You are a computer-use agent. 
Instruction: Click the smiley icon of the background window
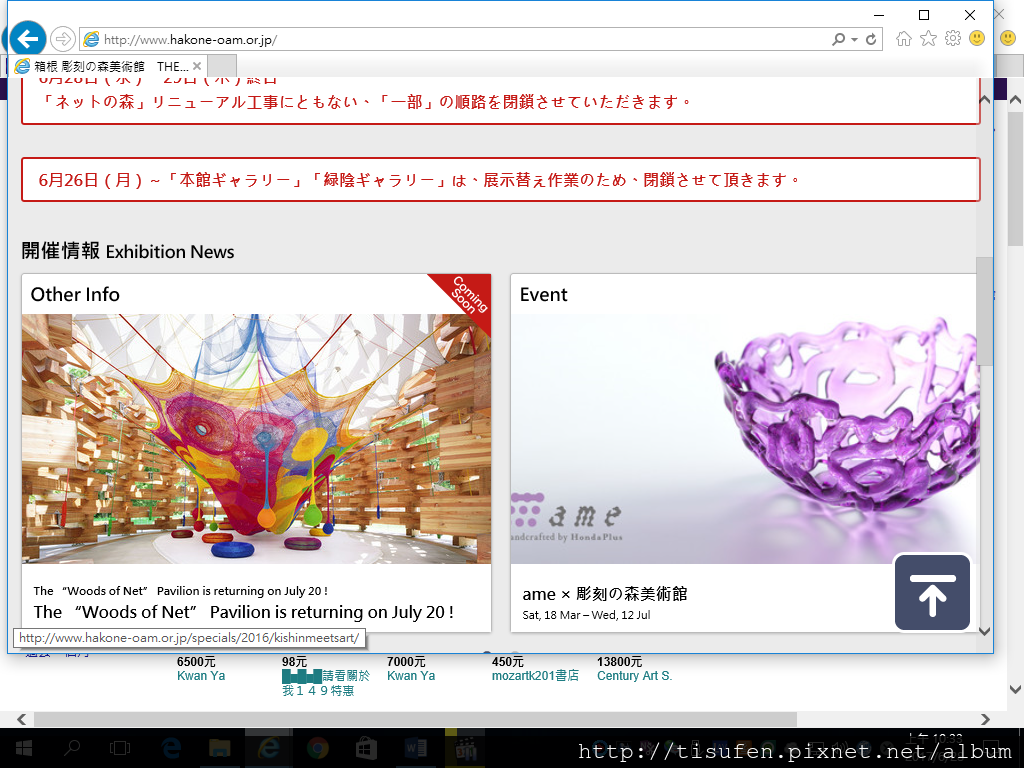click(x=1008, y=39)
